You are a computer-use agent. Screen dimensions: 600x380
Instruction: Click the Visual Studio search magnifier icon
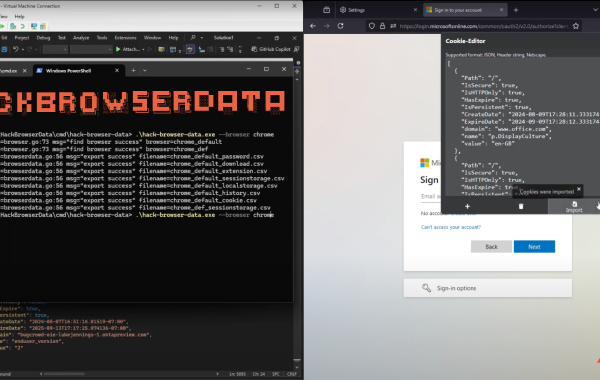193,38
